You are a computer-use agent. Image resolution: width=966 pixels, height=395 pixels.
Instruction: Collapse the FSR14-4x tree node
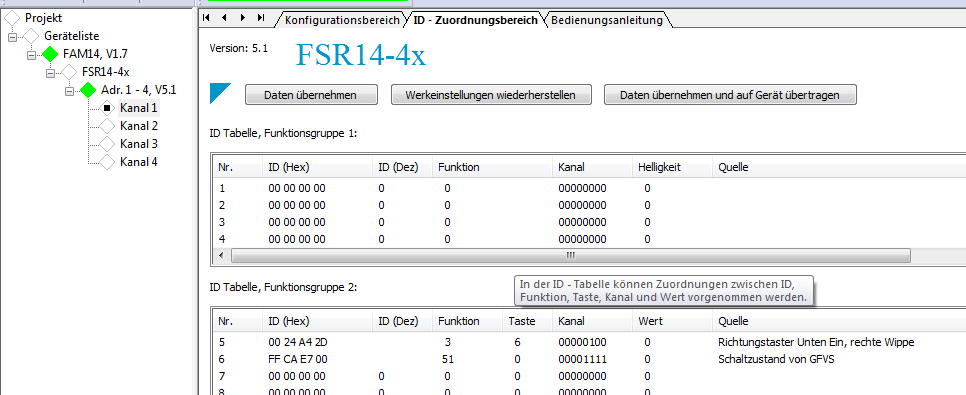pyautogui.click(x=51, y=73)
